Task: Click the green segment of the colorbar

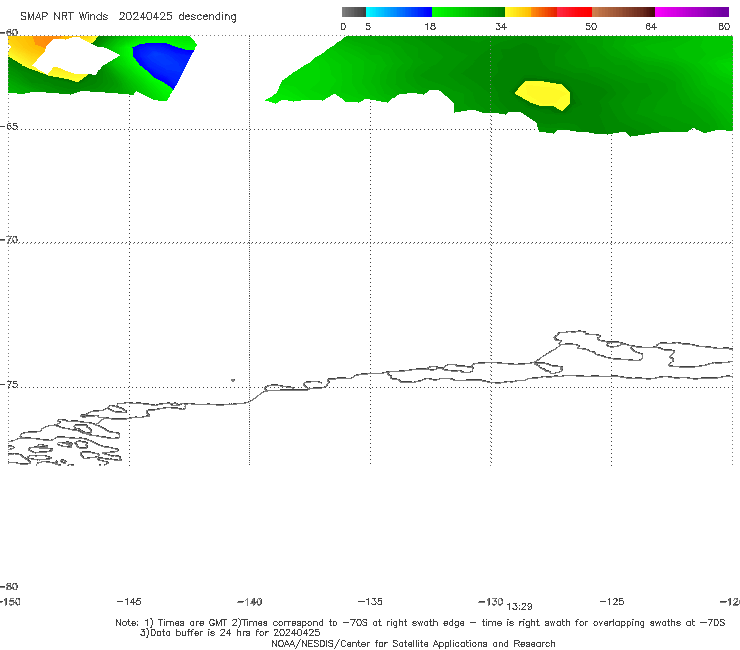Action: (468, 12)
